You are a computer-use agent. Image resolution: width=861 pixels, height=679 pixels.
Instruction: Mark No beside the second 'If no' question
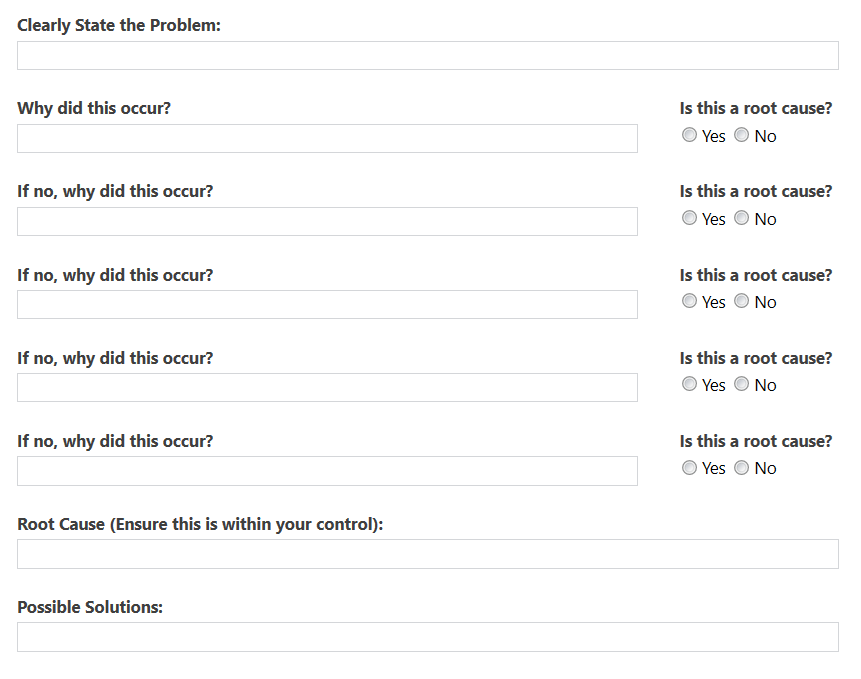coord(741,301)
